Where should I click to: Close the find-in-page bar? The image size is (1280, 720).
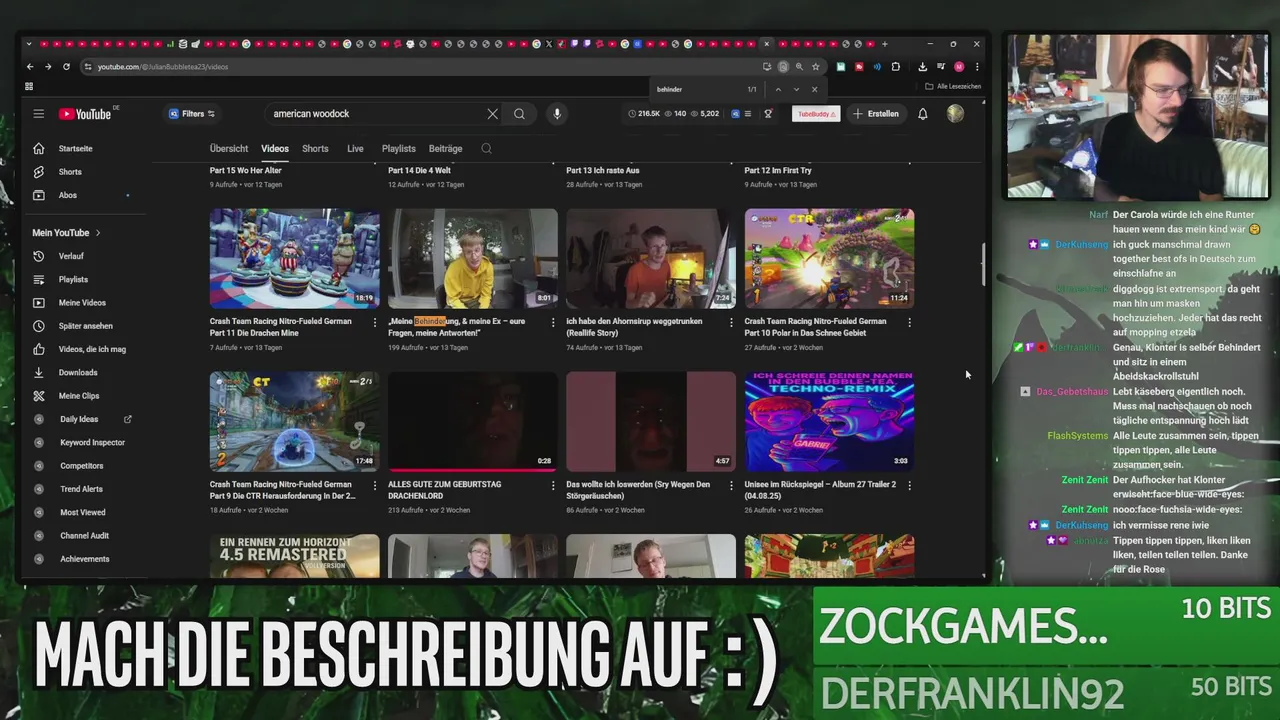point(814,89)
